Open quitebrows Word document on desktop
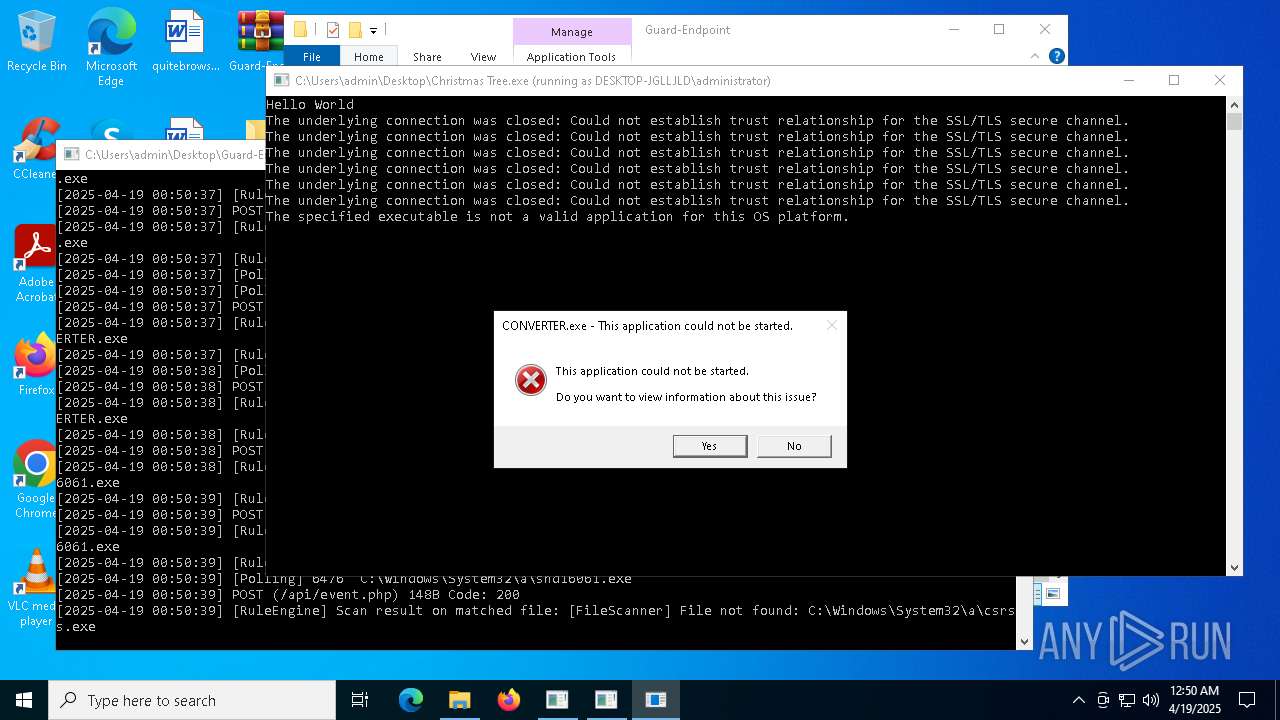Image resolution: width=1280 pixels, height=720 pixels. pyautogui.click(x=185, y=42)
